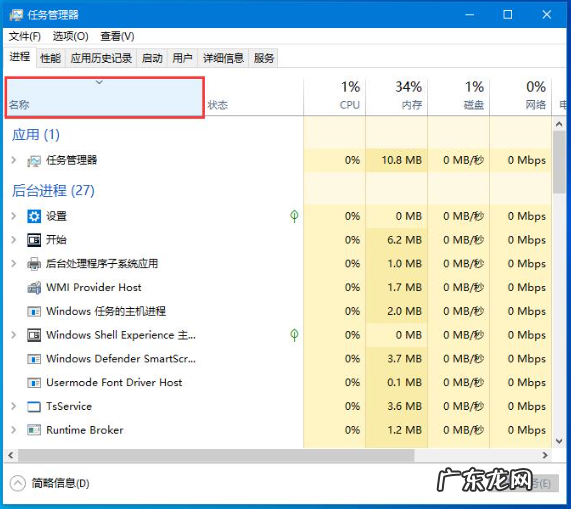Click the 0.1 MB memory value
Image resolution: width=571 pixels, height=509 pixels.
click(404, 383)
